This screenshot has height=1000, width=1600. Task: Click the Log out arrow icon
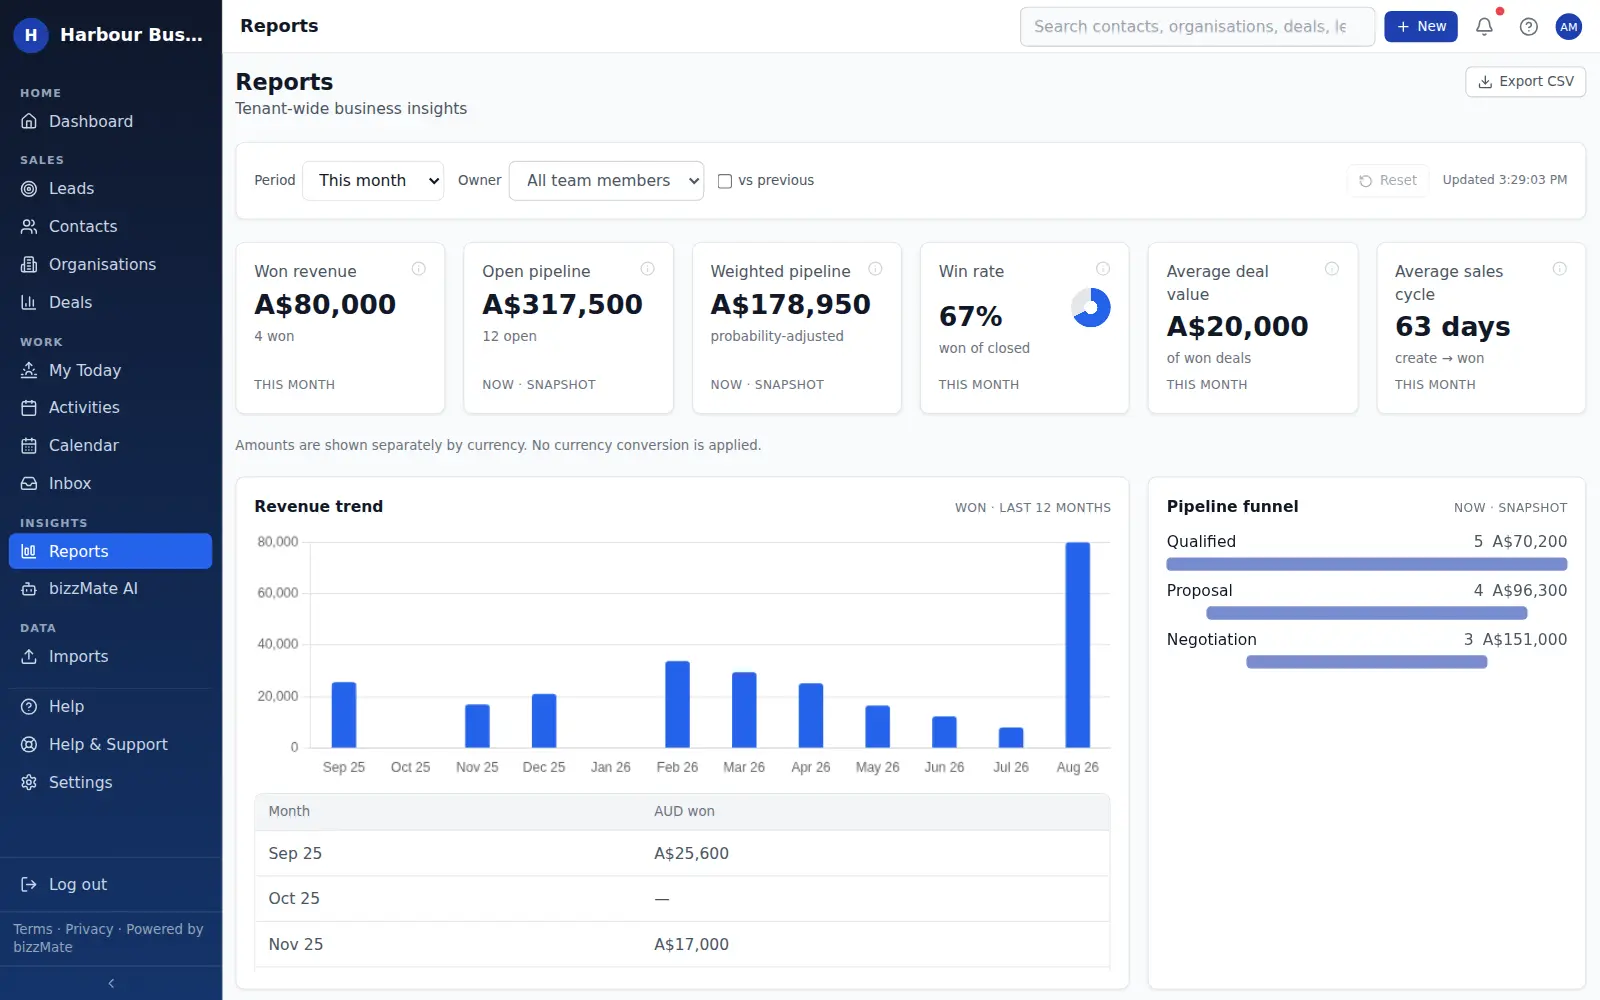coord(29,884)
